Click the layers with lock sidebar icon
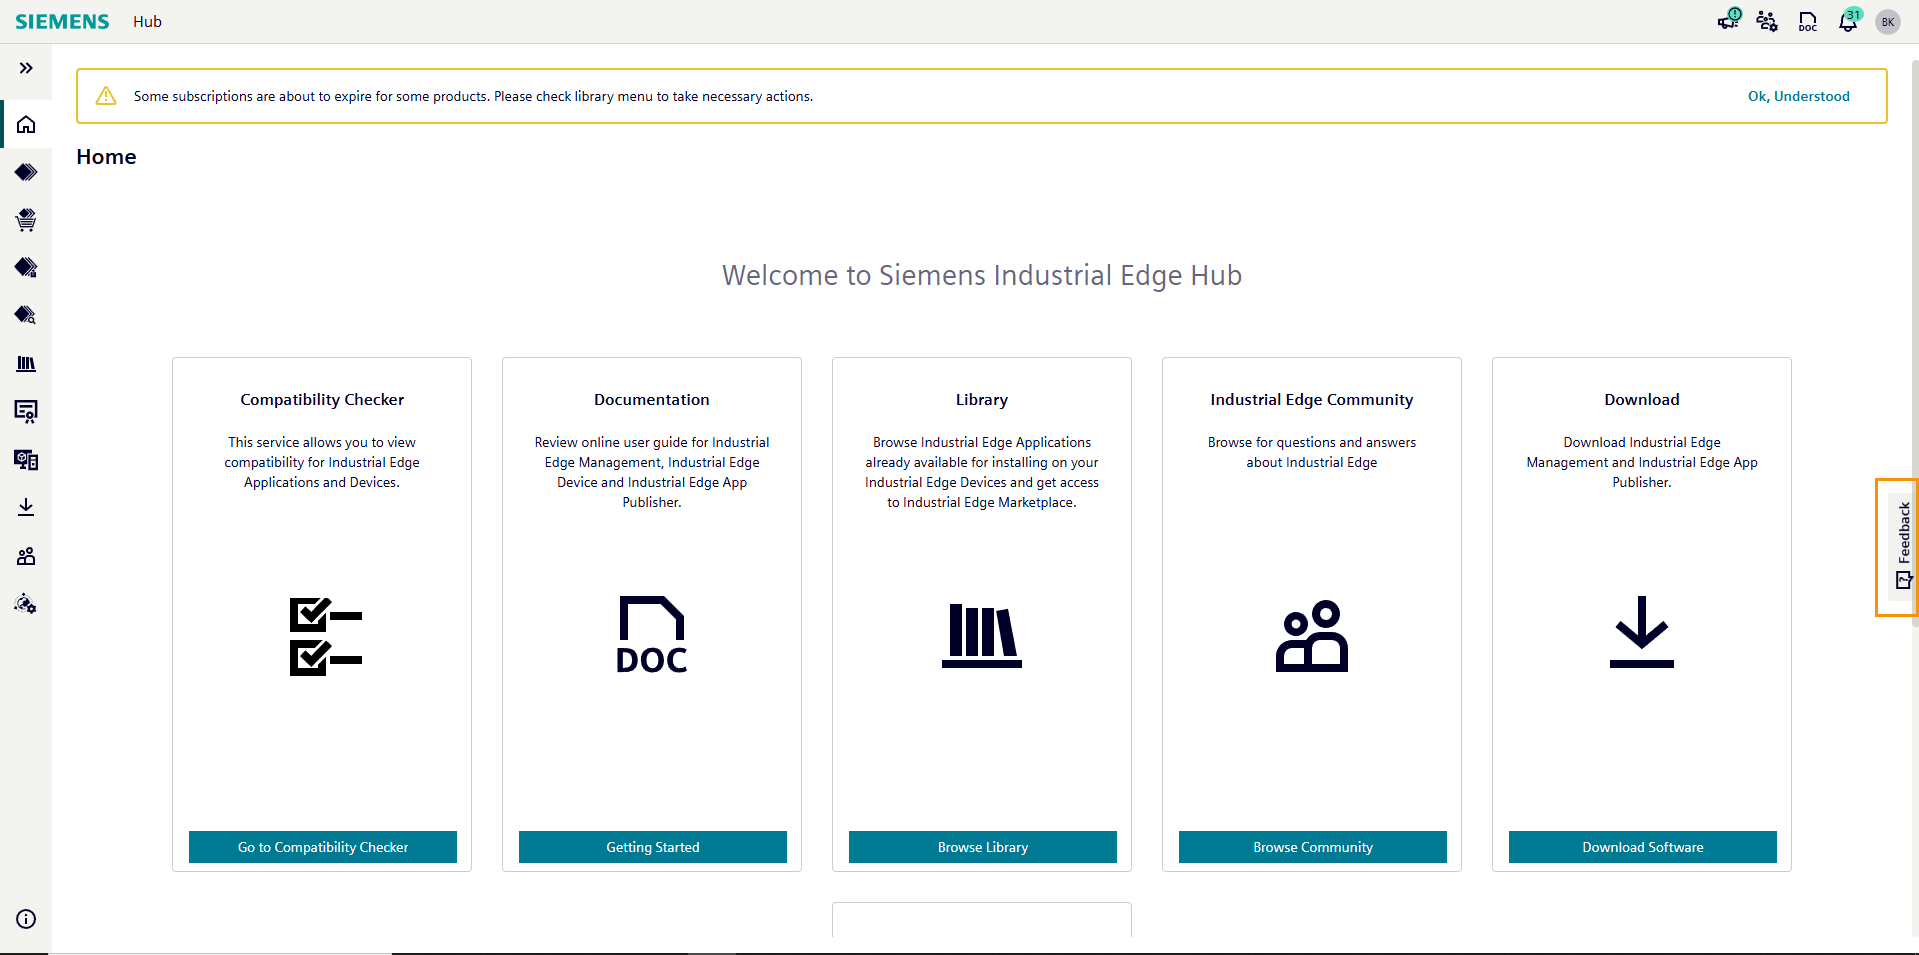This screenshot has height=955, width=1919. coord(26,267)
